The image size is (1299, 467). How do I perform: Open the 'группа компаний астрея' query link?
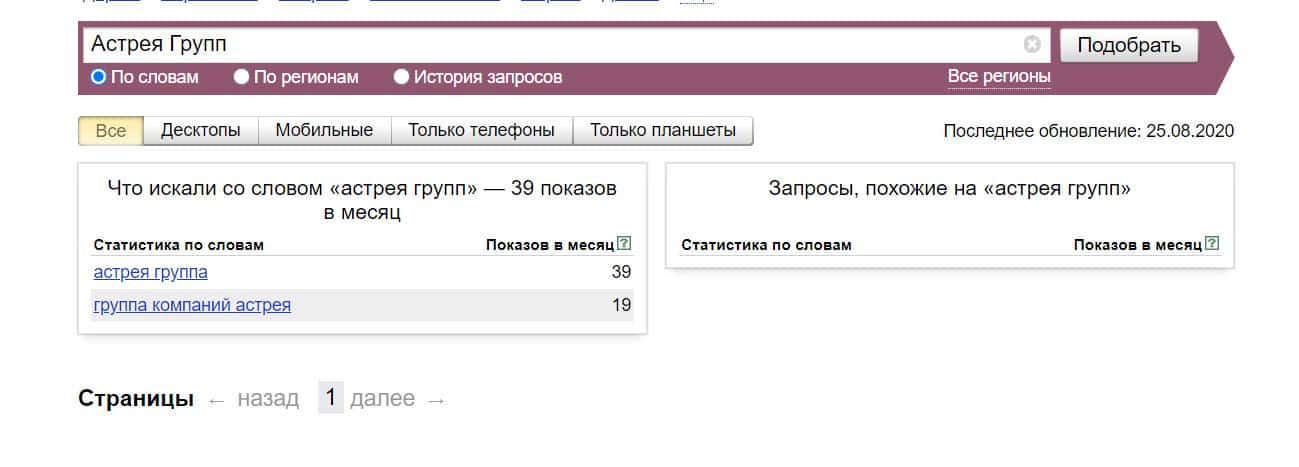point(192,305)
